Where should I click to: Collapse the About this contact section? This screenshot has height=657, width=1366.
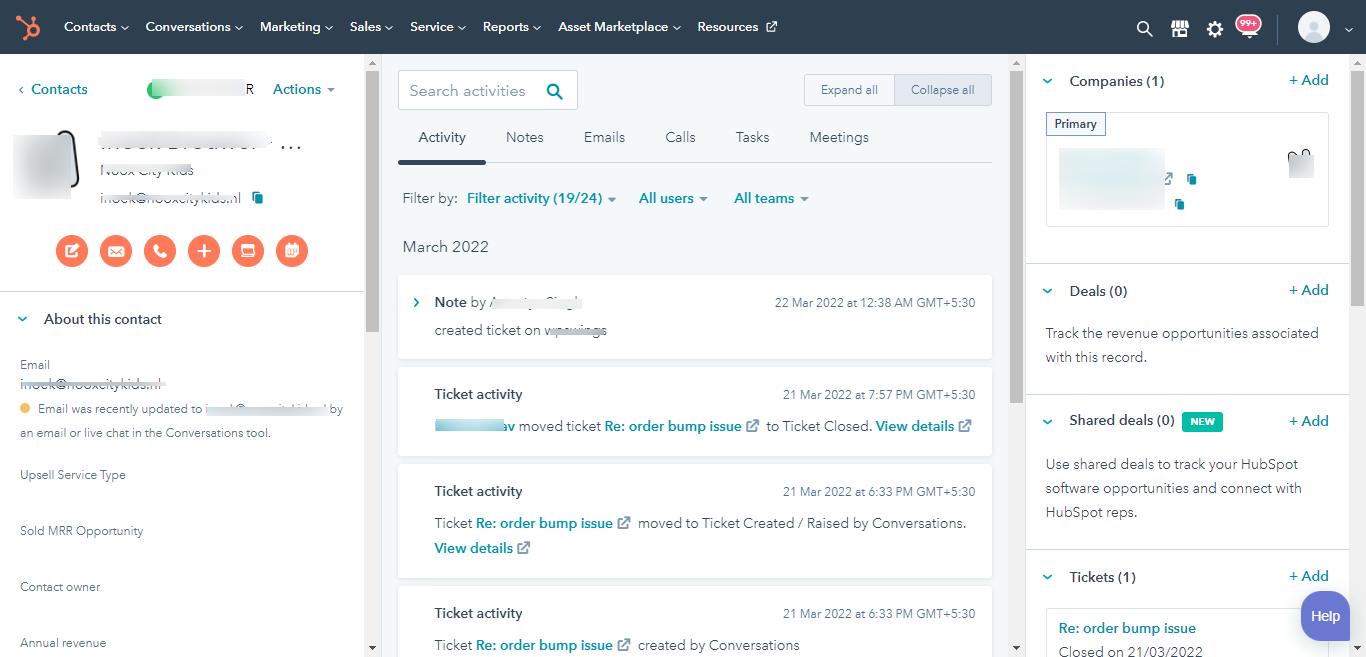pyautogui.click(x=23, y=320)
